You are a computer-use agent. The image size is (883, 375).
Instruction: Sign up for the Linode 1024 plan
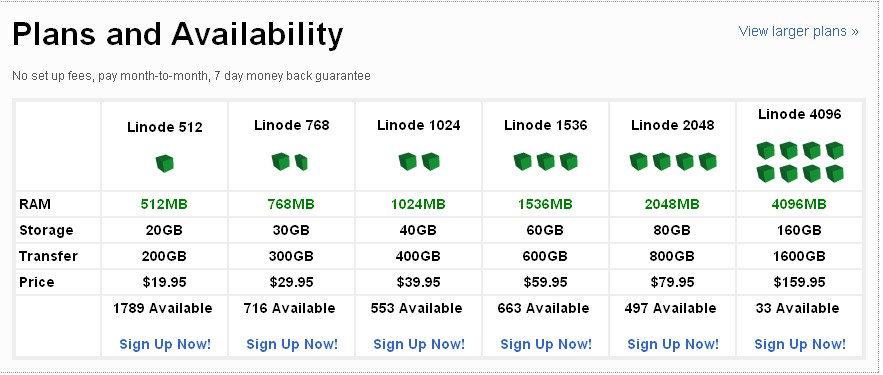pyautogui.click(x=419, y=344)
